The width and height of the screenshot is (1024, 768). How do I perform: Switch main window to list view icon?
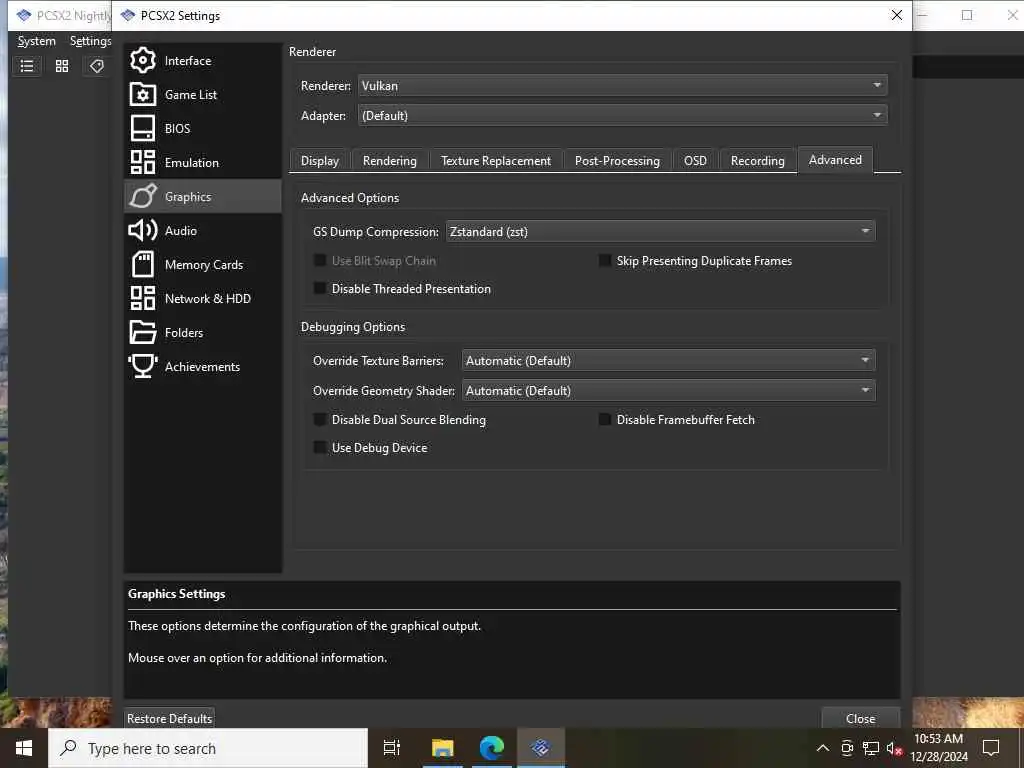(27, 66)
